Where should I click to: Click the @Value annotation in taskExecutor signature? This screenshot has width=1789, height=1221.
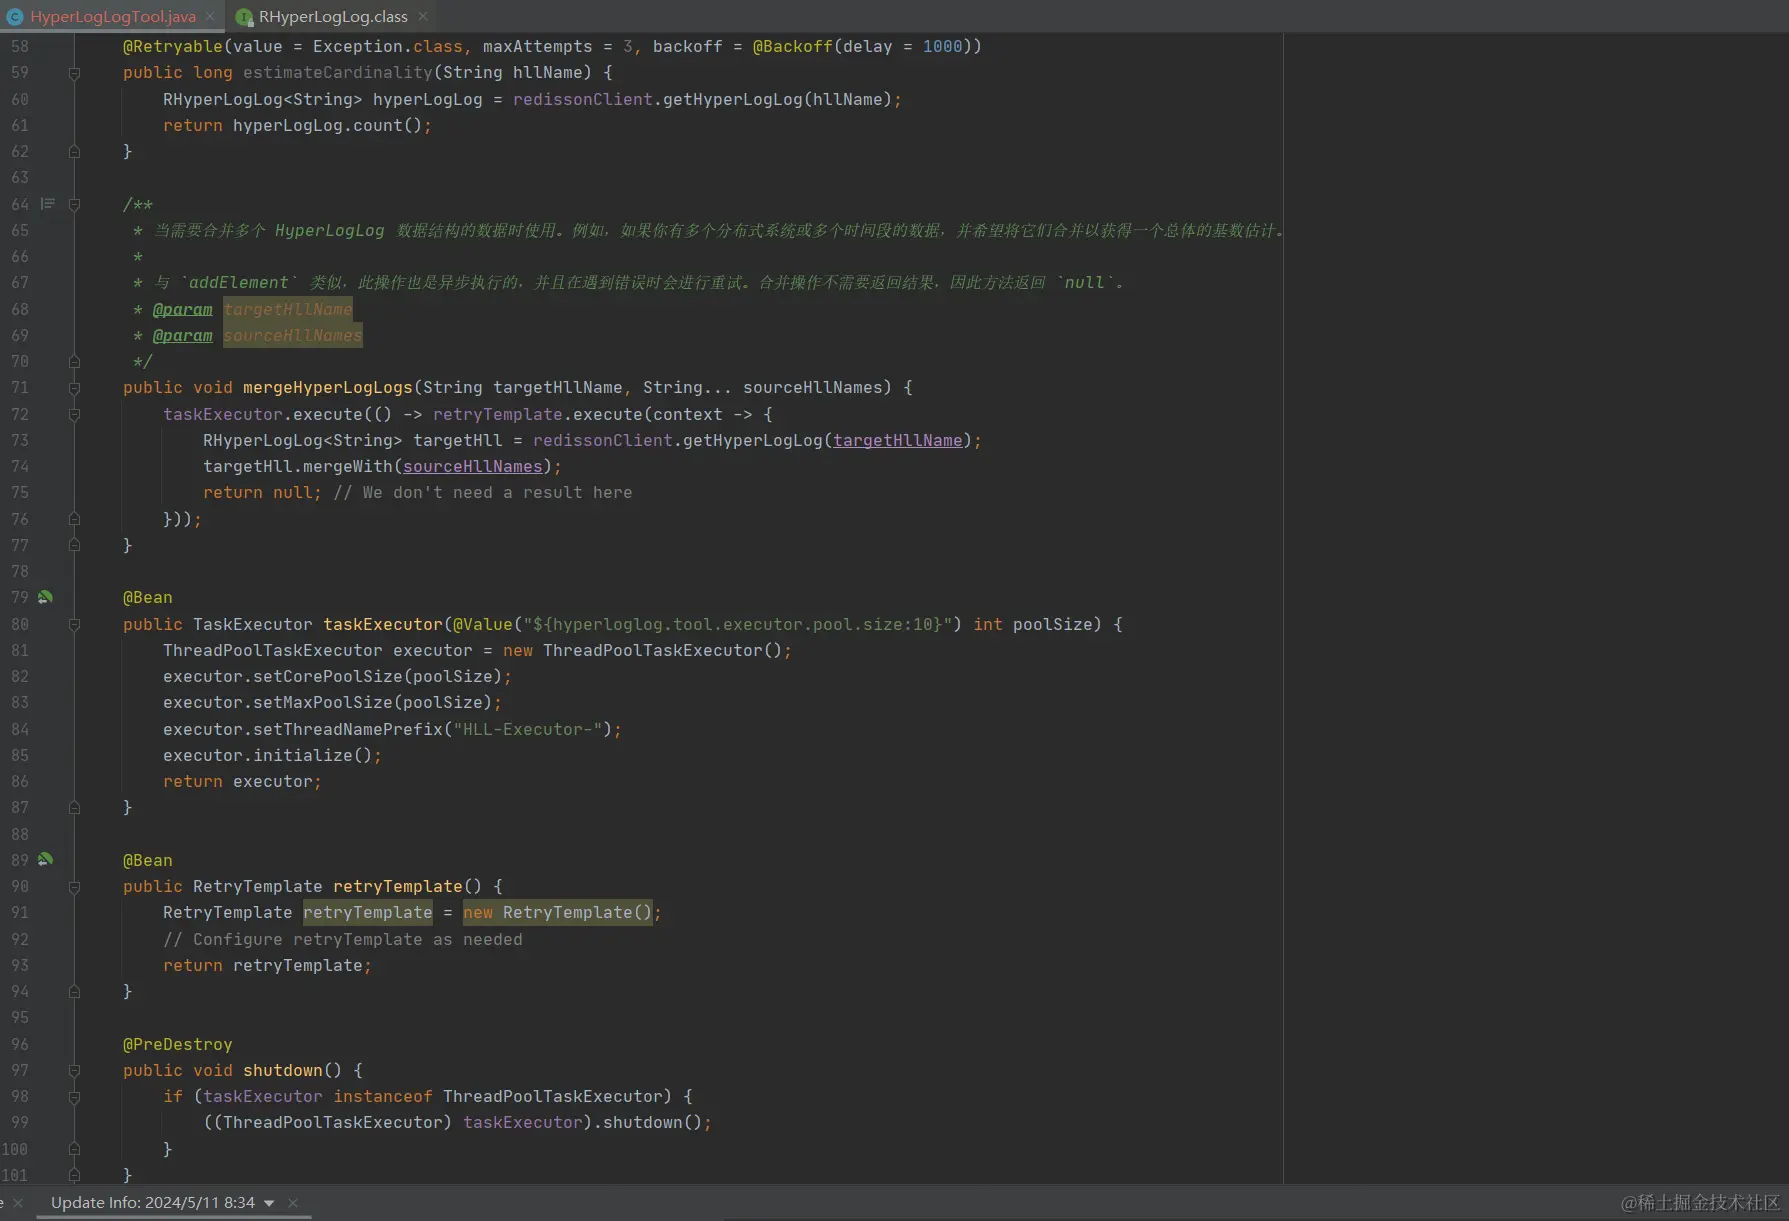482,624
